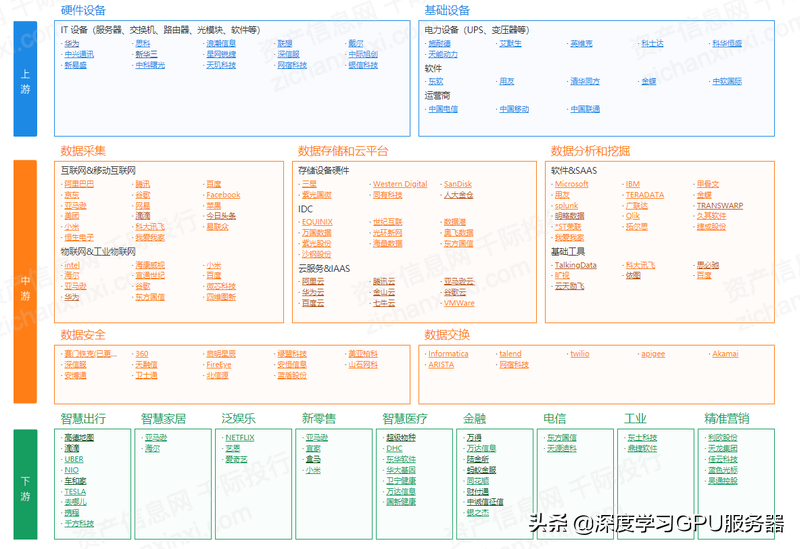Click the 浪潮信息 link
The image size is (800, 549).
[221, 43]
